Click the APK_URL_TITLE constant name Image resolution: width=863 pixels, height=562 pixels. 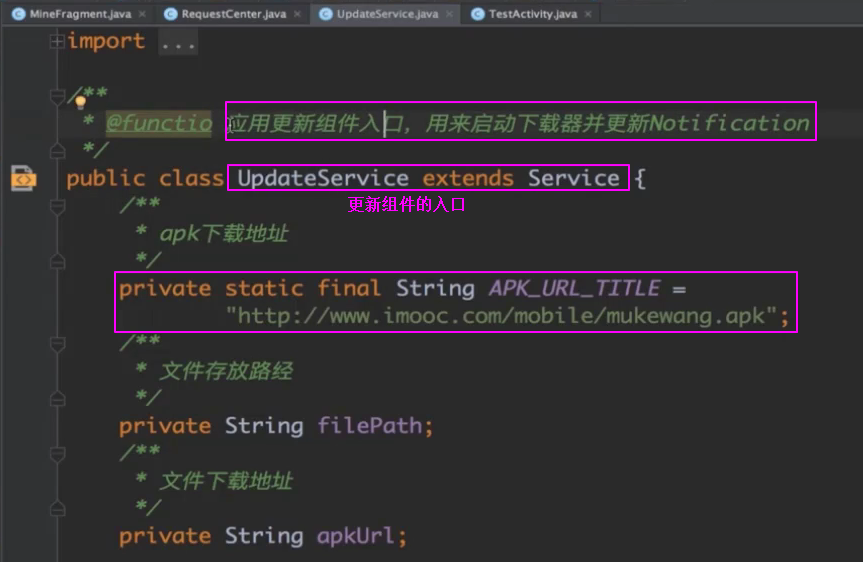pyautogui.click(x=574, y=288)
